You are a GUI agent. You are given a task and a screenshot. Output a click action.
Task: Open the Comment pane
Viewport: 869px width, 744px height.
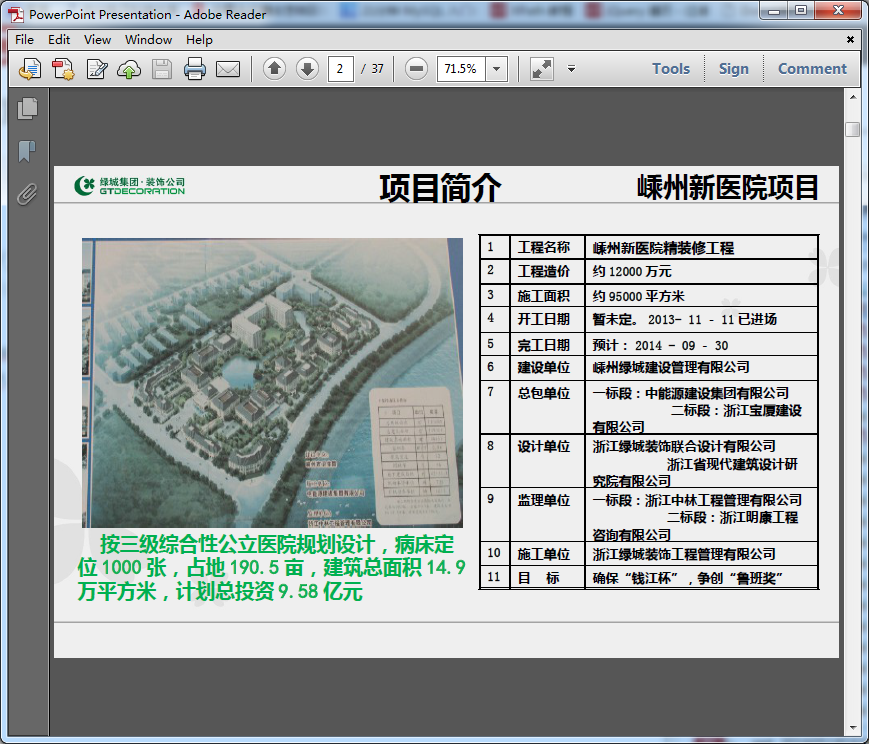(812, 69)
